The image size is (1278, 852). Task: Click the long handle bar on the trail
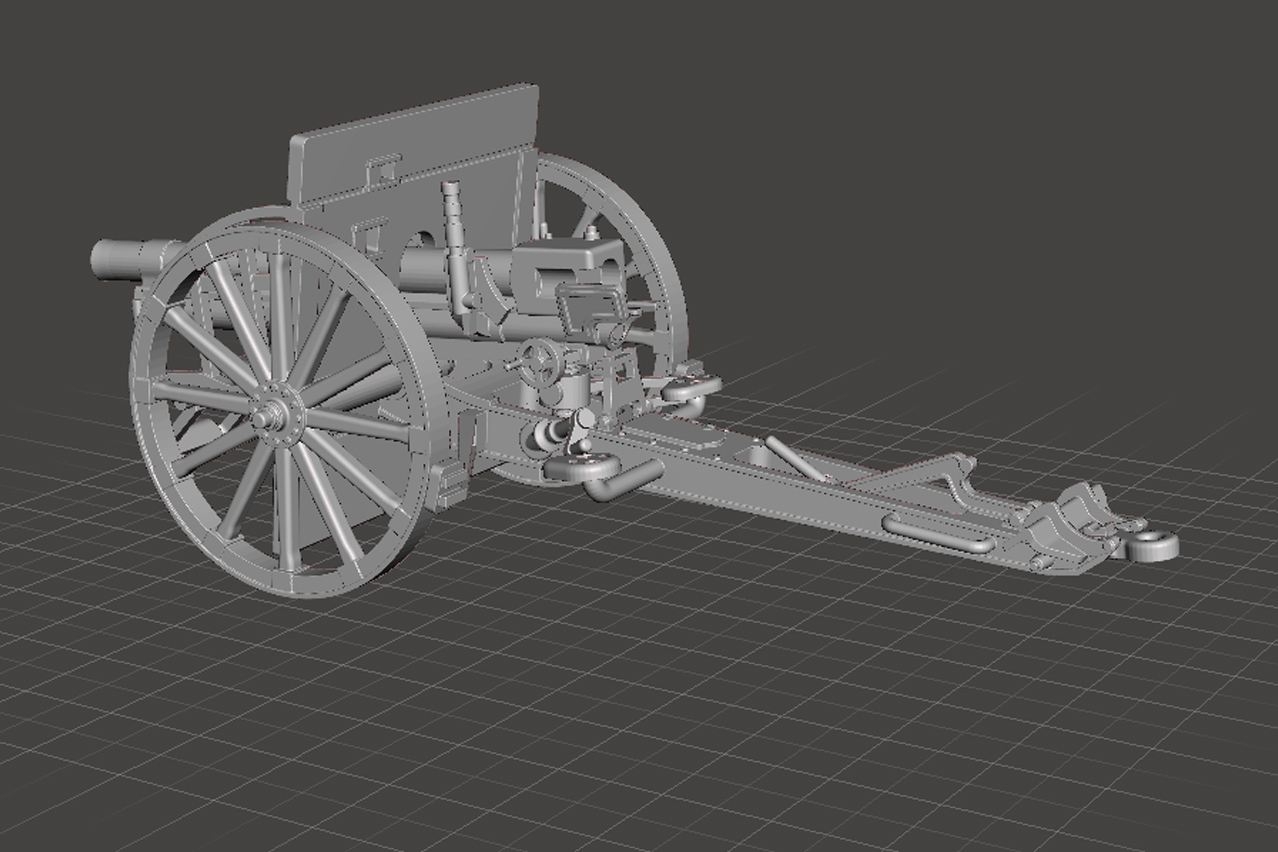(x=938, y=535)
